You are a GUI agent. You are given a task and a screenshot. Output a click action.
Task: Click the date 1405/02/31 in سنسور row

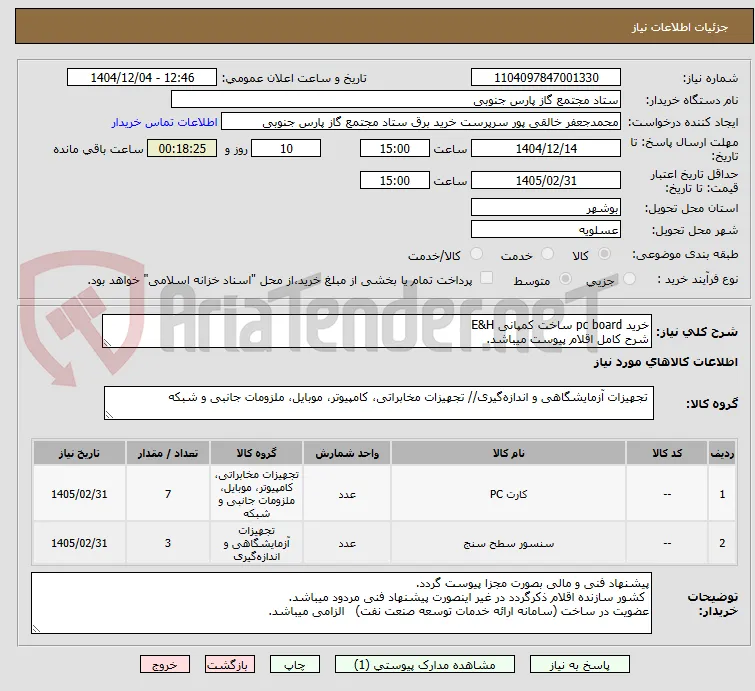pyautogui.click(x=79, y=543)
